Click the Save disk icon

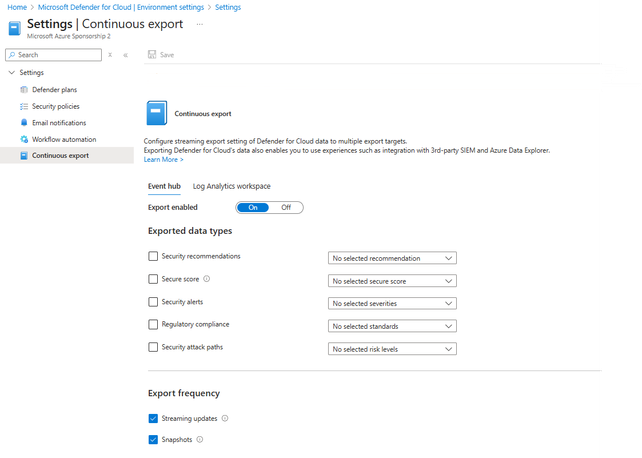[x=151, y=55]
